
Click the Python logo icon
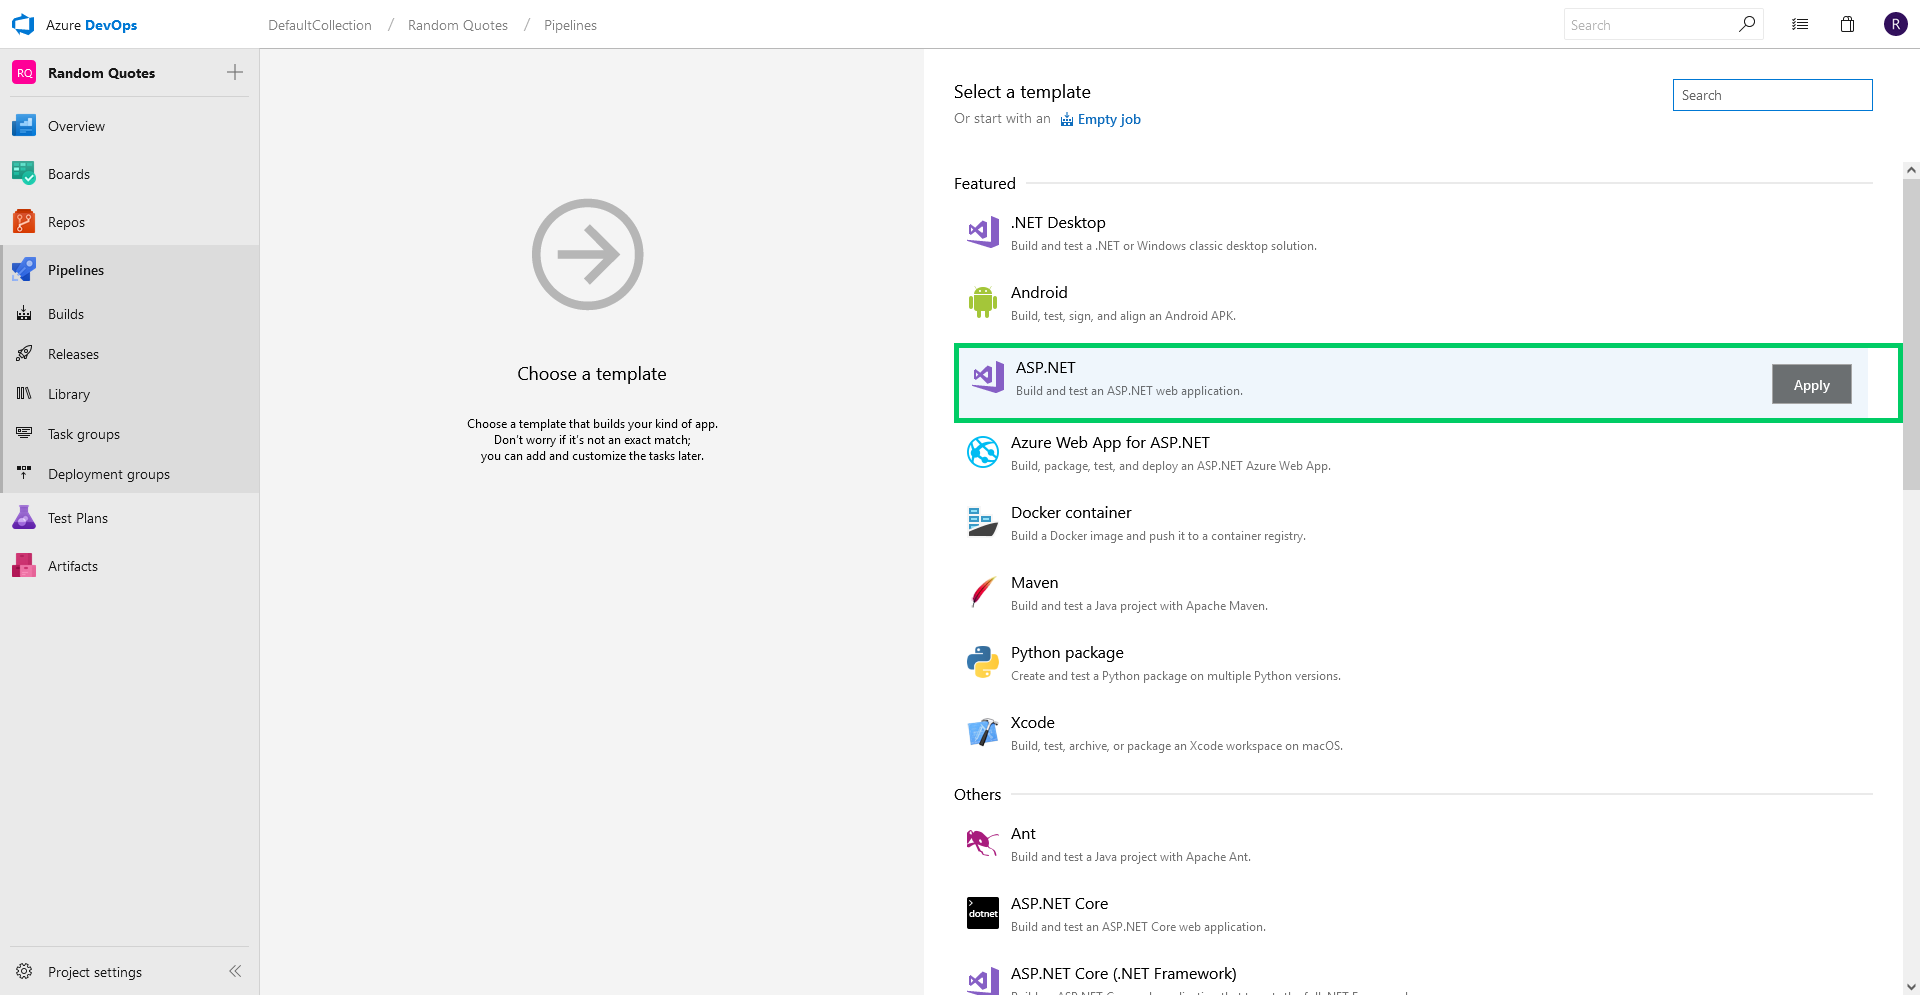[x=983, y=663]
